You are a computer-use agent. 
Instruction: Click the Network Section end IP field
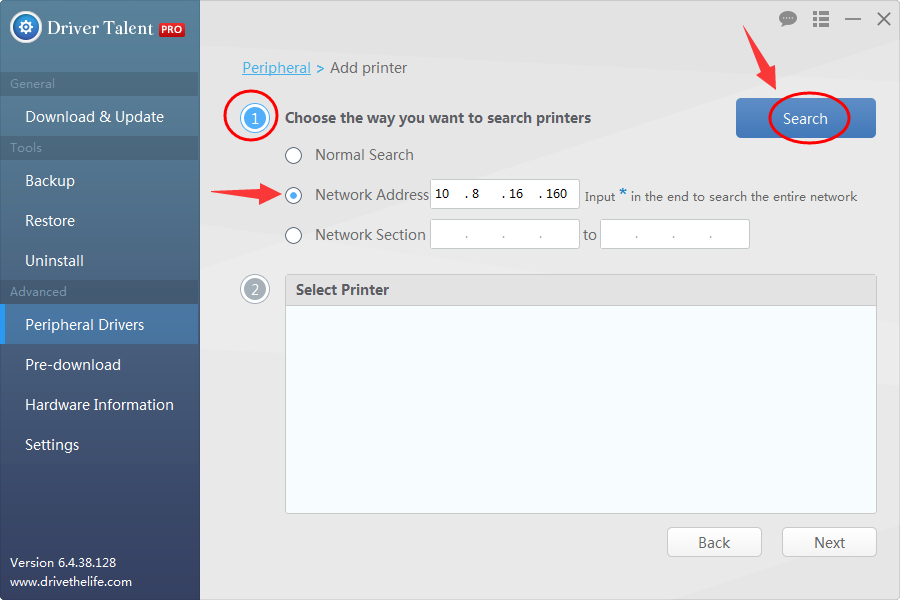click(674, 234)
